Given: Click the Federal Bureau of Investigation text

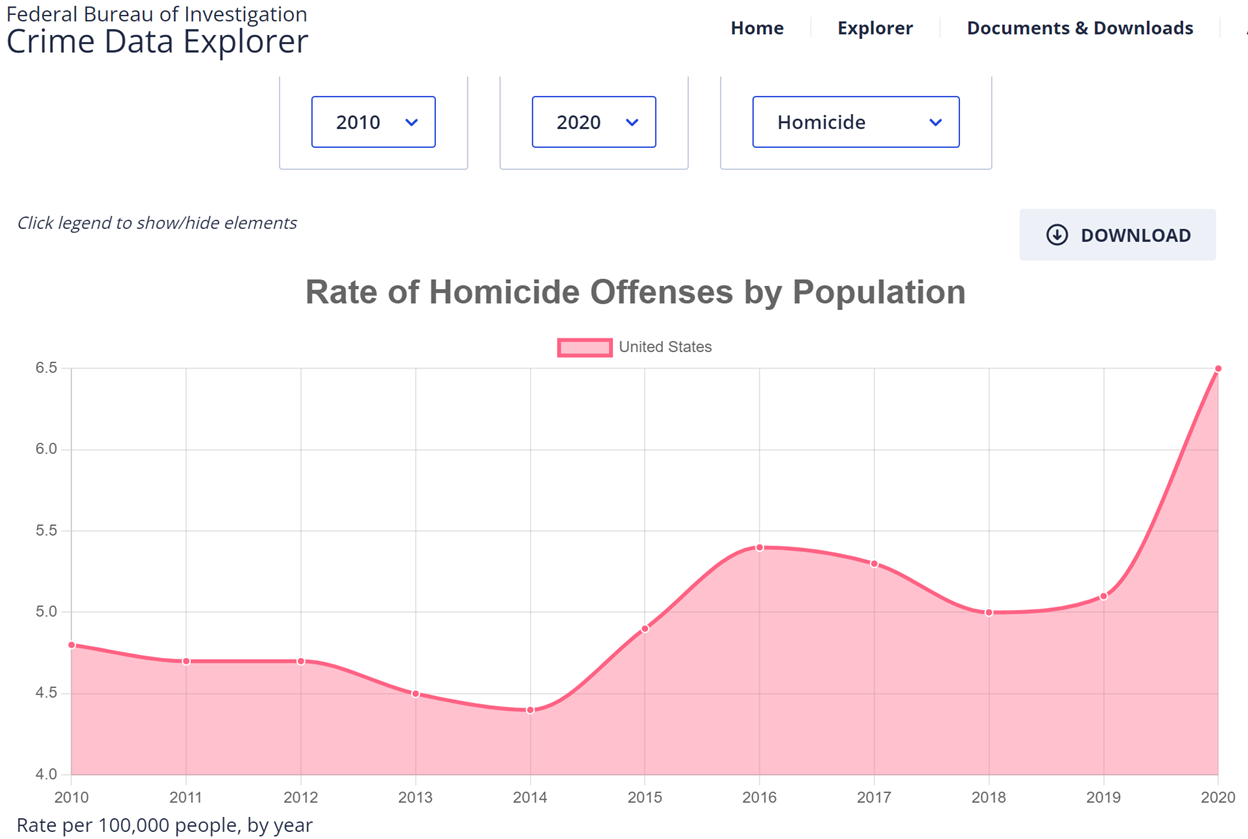Looking at the screenshot, I should click(157, 14).
